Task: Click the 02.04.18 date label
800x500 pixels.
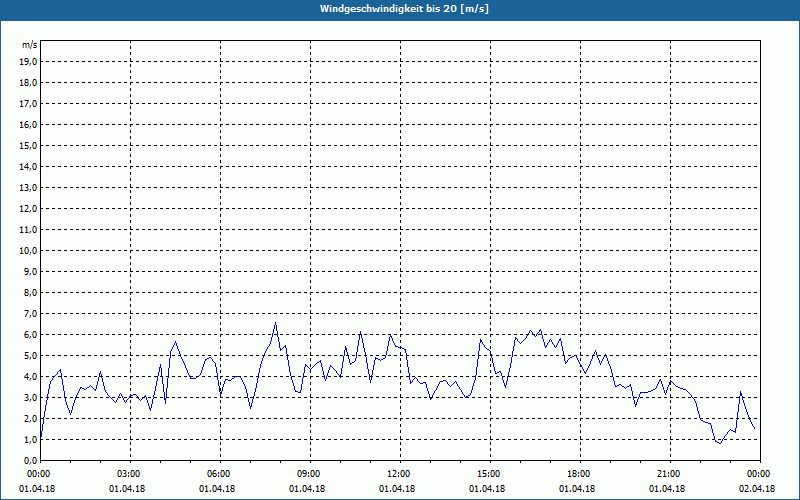Action: [757, 489]
